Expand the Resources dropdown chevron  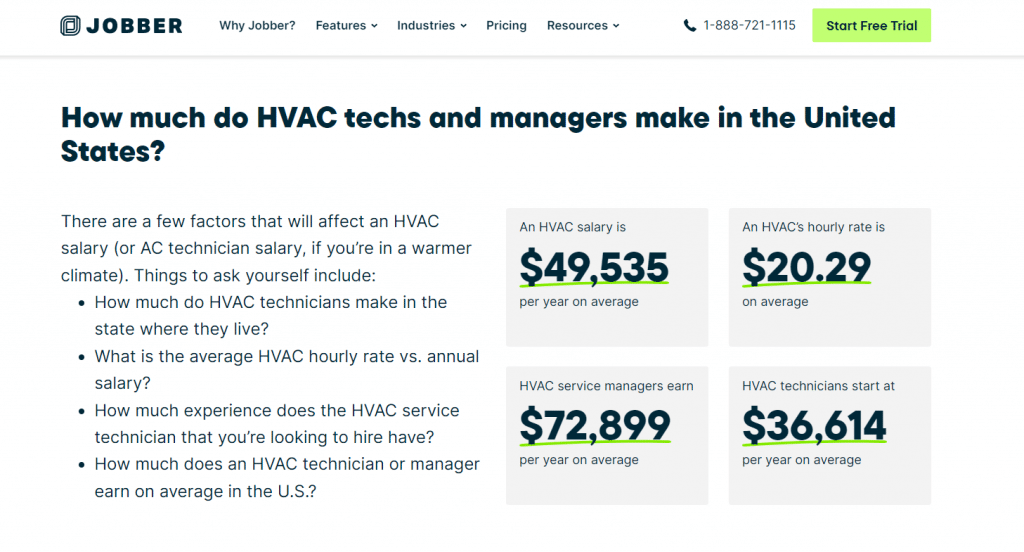tap(616, 26)
